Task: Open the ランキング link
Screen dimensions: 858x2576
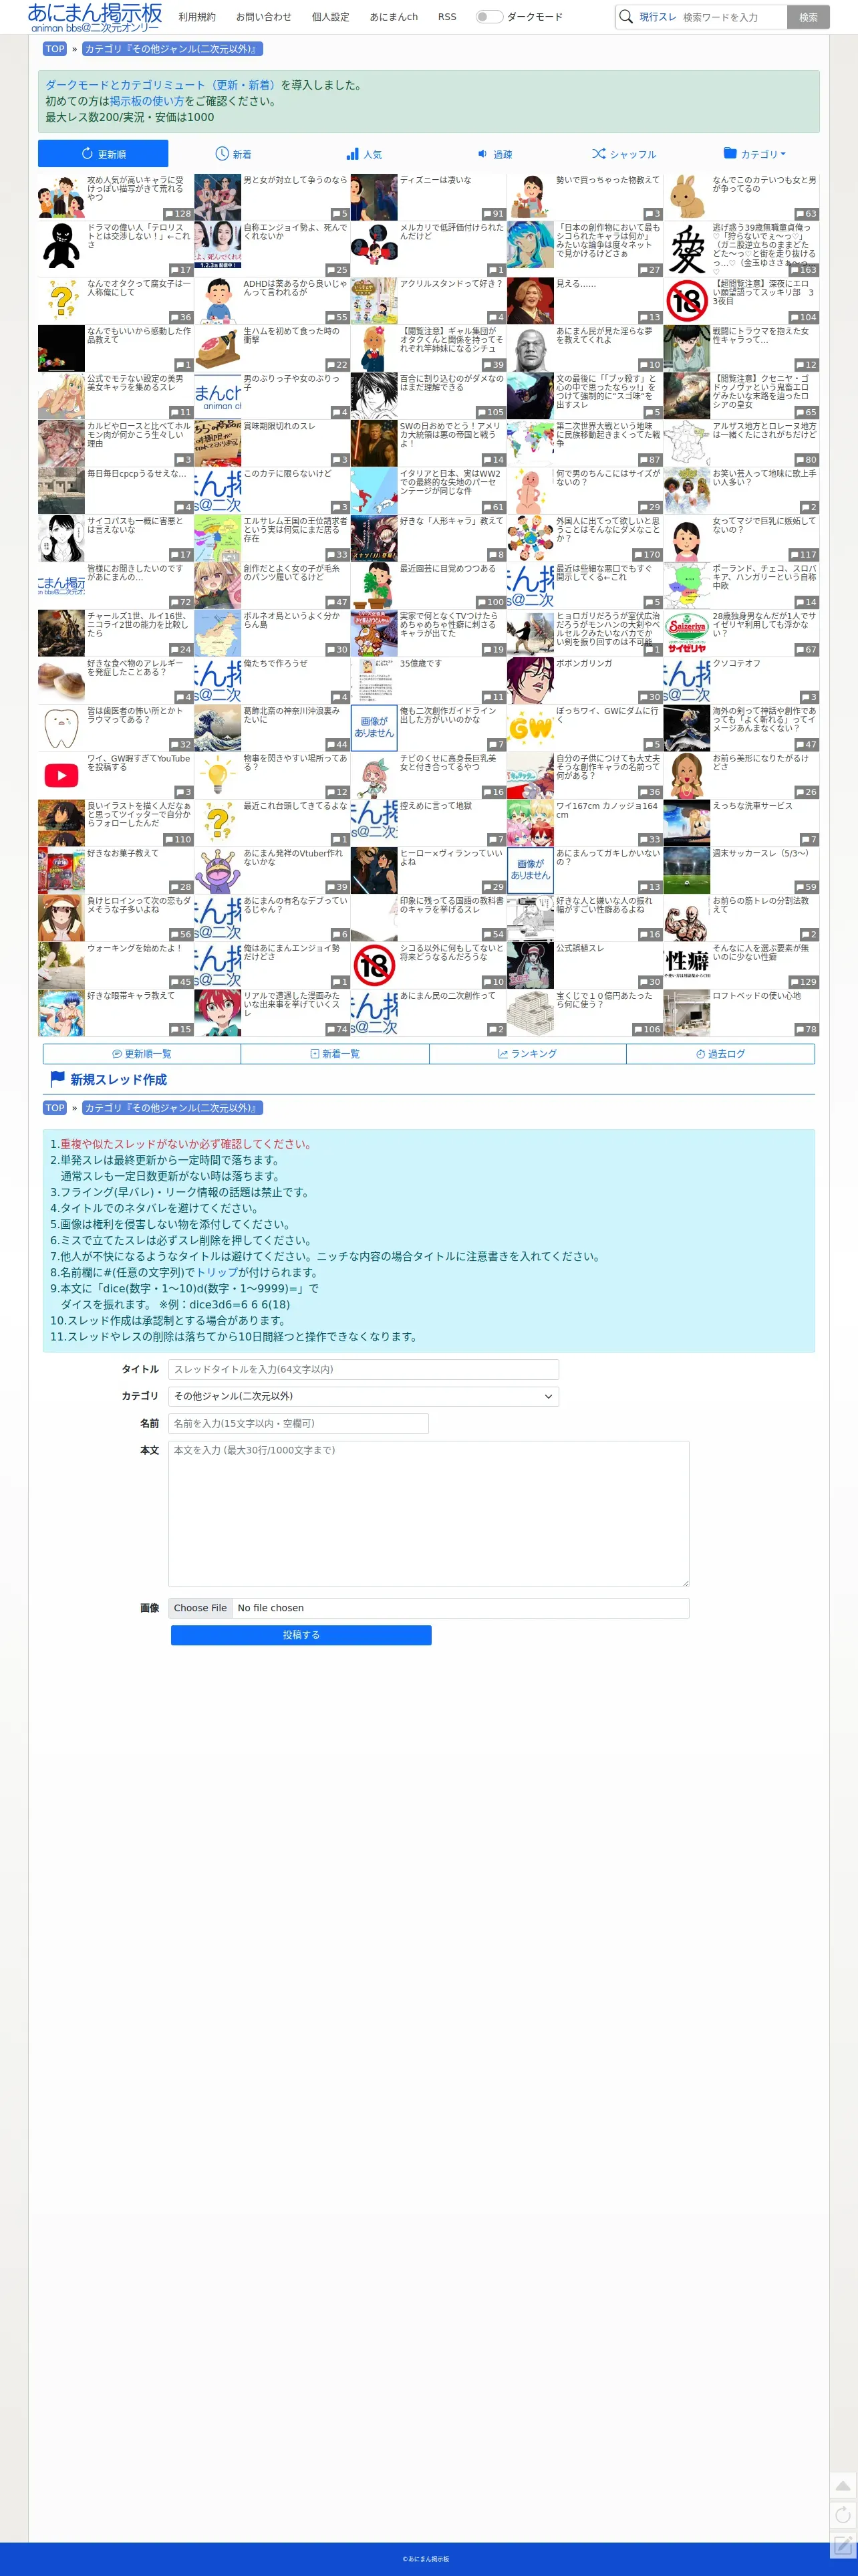Action: tap(528, 1054)
